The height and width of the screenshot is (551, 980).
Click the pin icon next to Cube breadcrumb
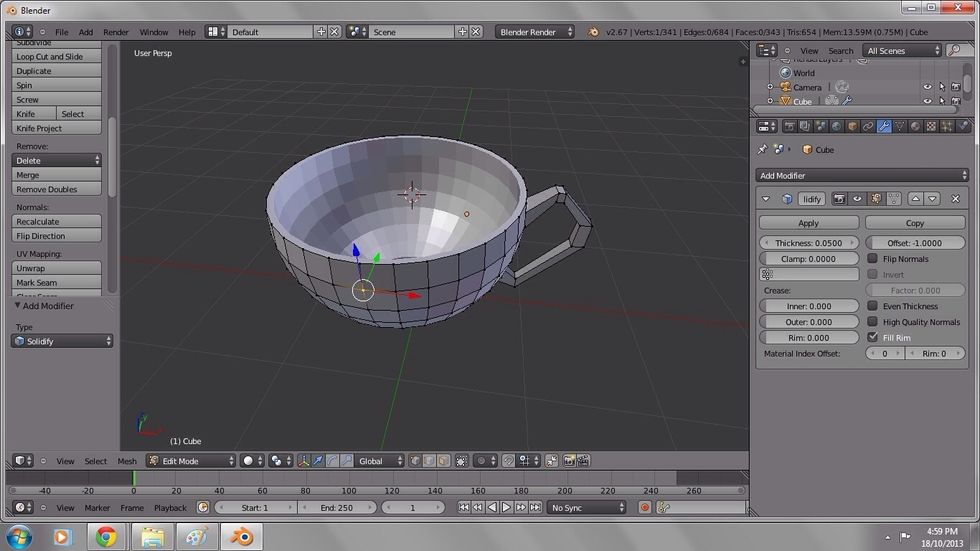tap(762, 149)
